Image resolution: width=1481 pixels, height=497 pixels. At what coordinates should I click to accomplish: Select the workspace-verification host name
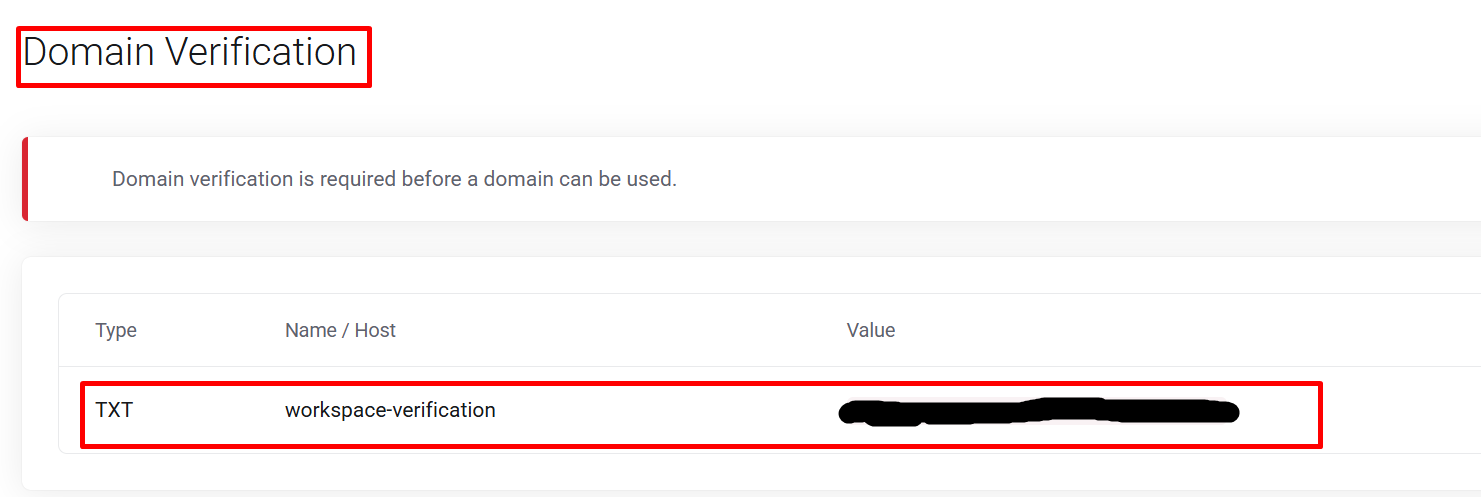(390, 410)
